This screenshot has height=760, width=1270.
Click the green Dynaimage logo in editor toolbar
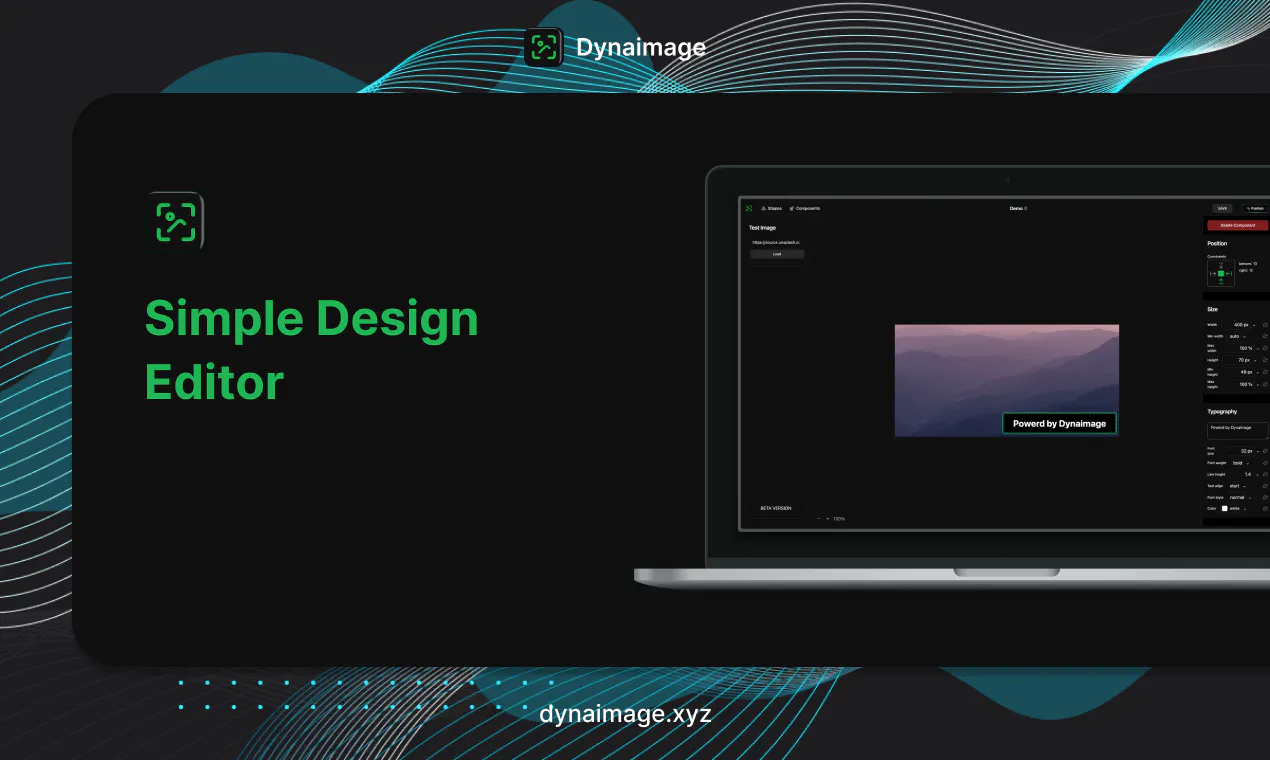pos(748,208)
